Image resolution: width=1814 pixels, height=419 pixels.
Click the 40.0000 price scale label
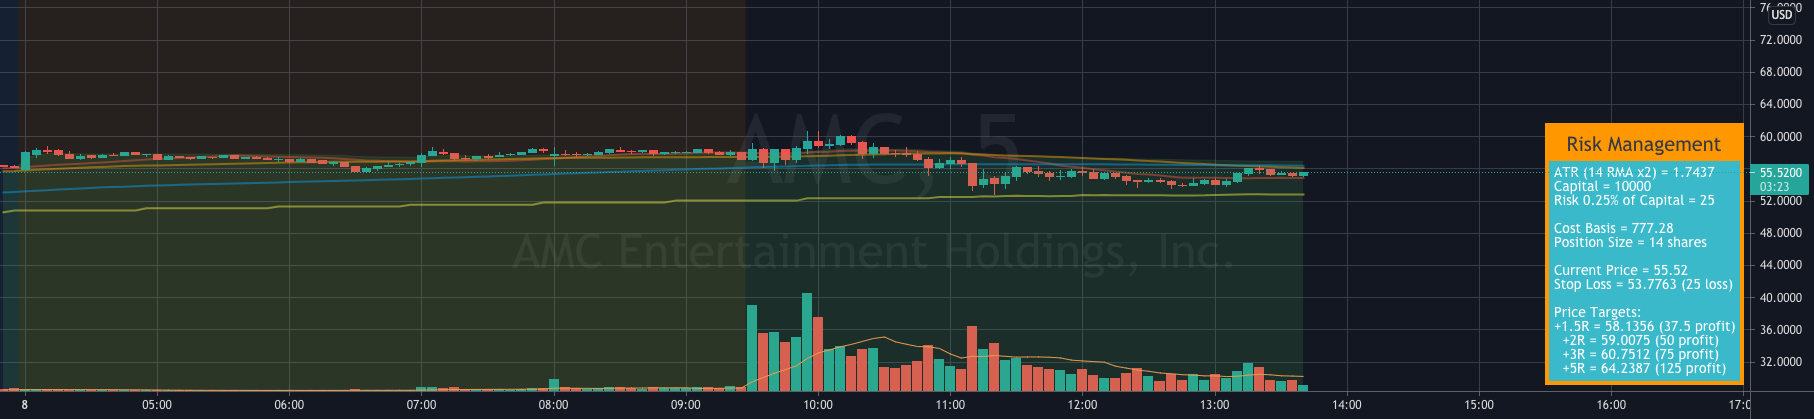coord(1780,298)
